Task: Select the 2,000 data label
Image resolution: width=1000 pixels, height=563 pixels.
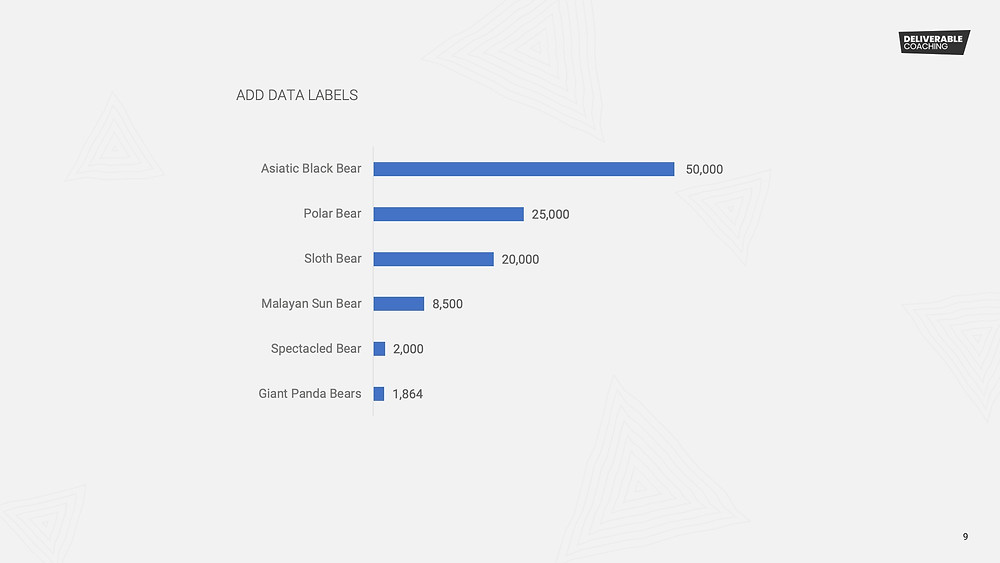Action: tap(408, 349)
